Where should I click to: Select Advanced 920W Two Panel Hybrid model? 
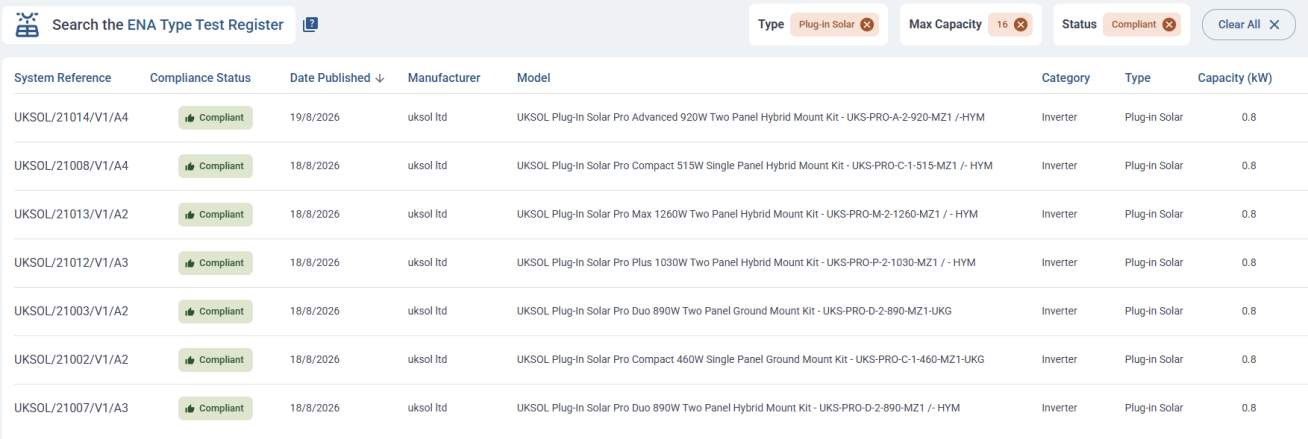(751, 118)
